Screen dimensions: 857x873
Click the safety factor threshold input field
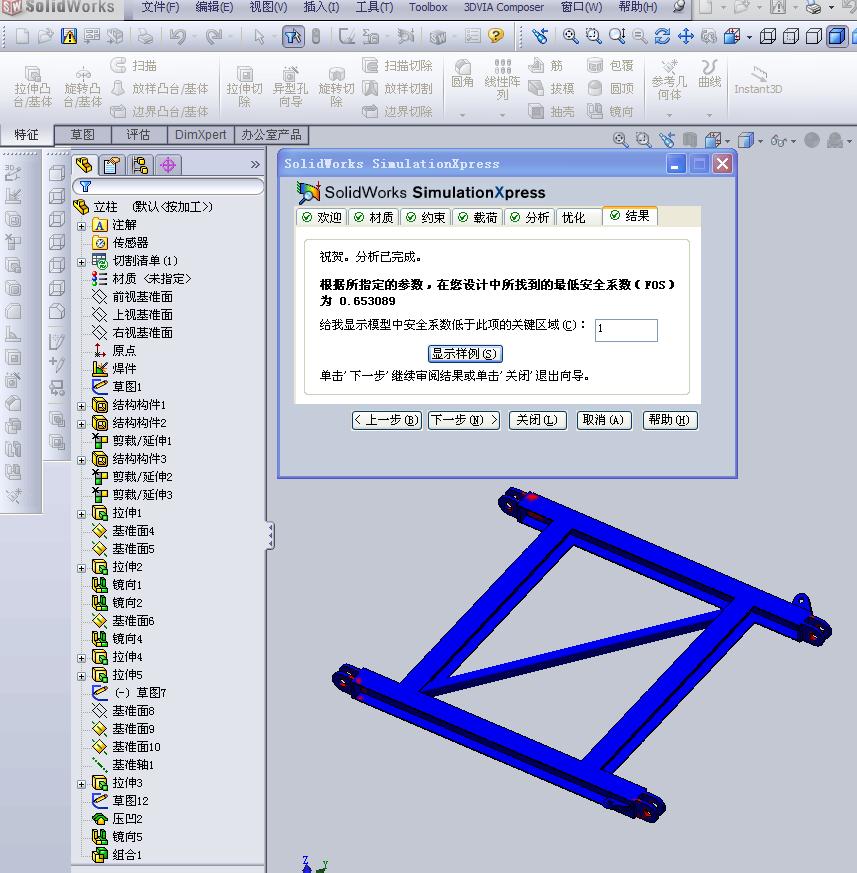pos(626,330)
